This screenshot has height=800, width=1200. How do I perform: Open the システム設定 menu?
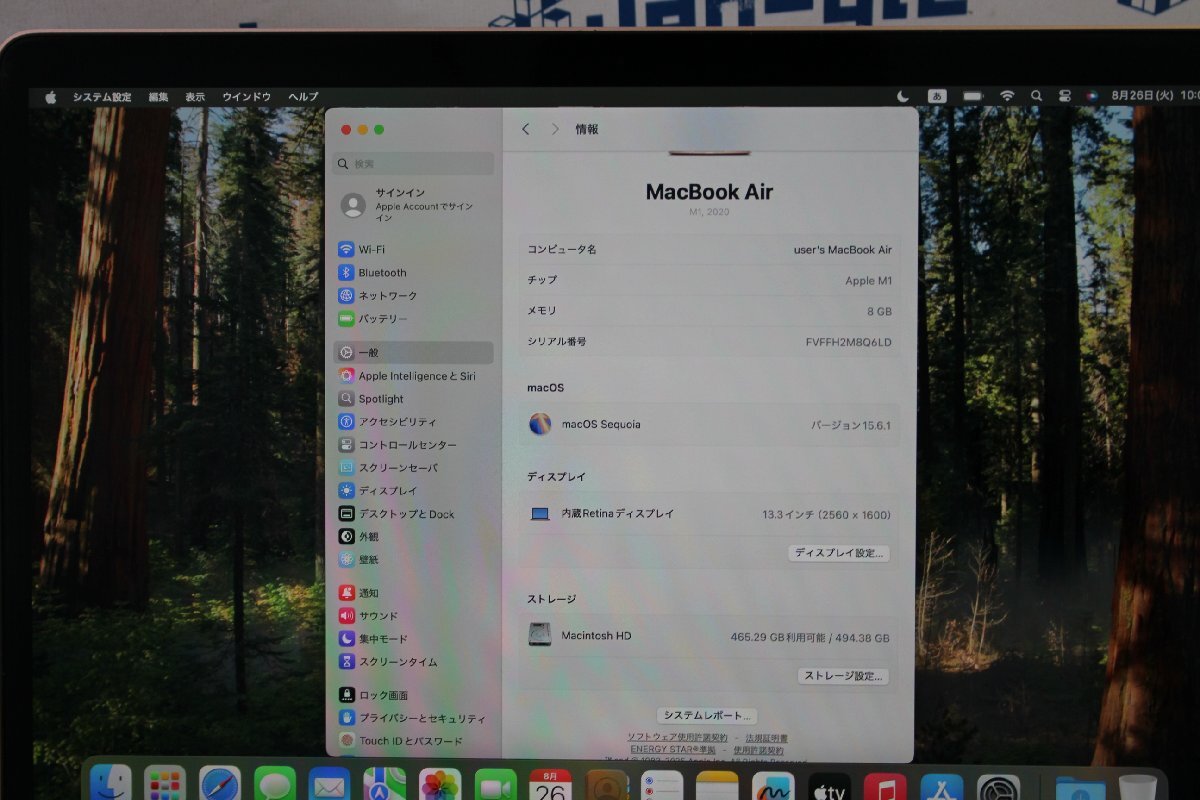(x=102, y=97)
